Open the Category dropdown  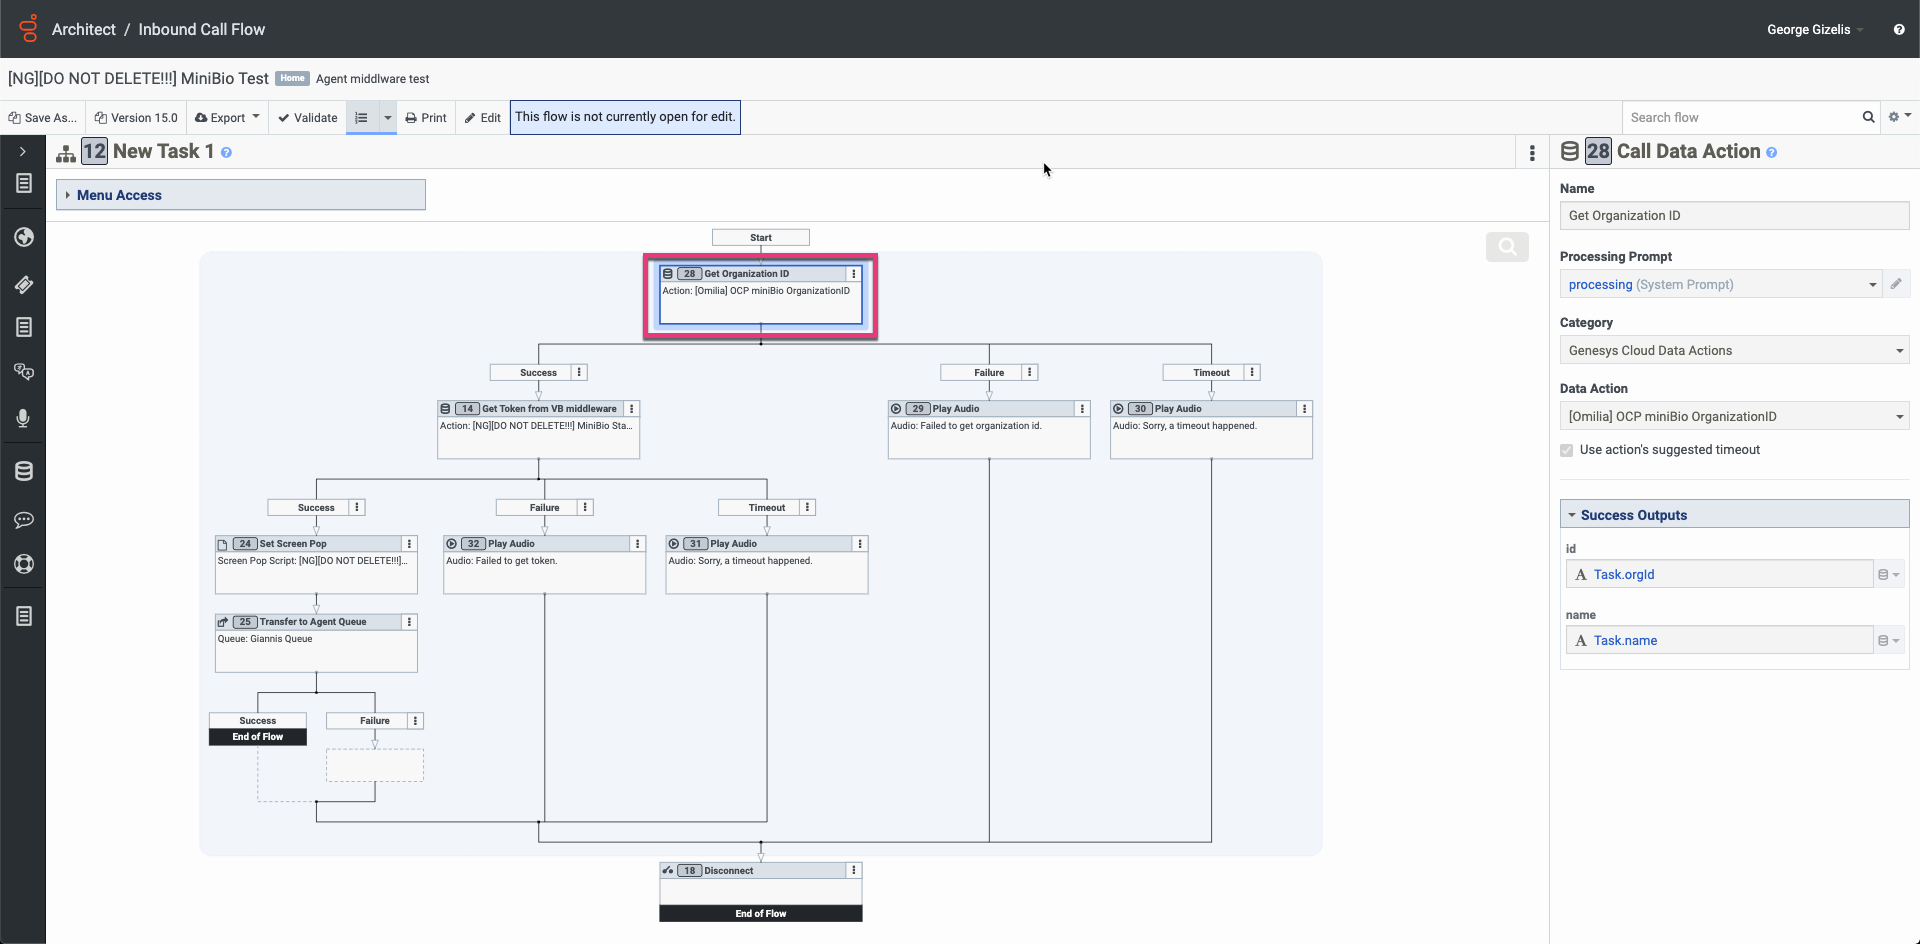(1733, 351)
